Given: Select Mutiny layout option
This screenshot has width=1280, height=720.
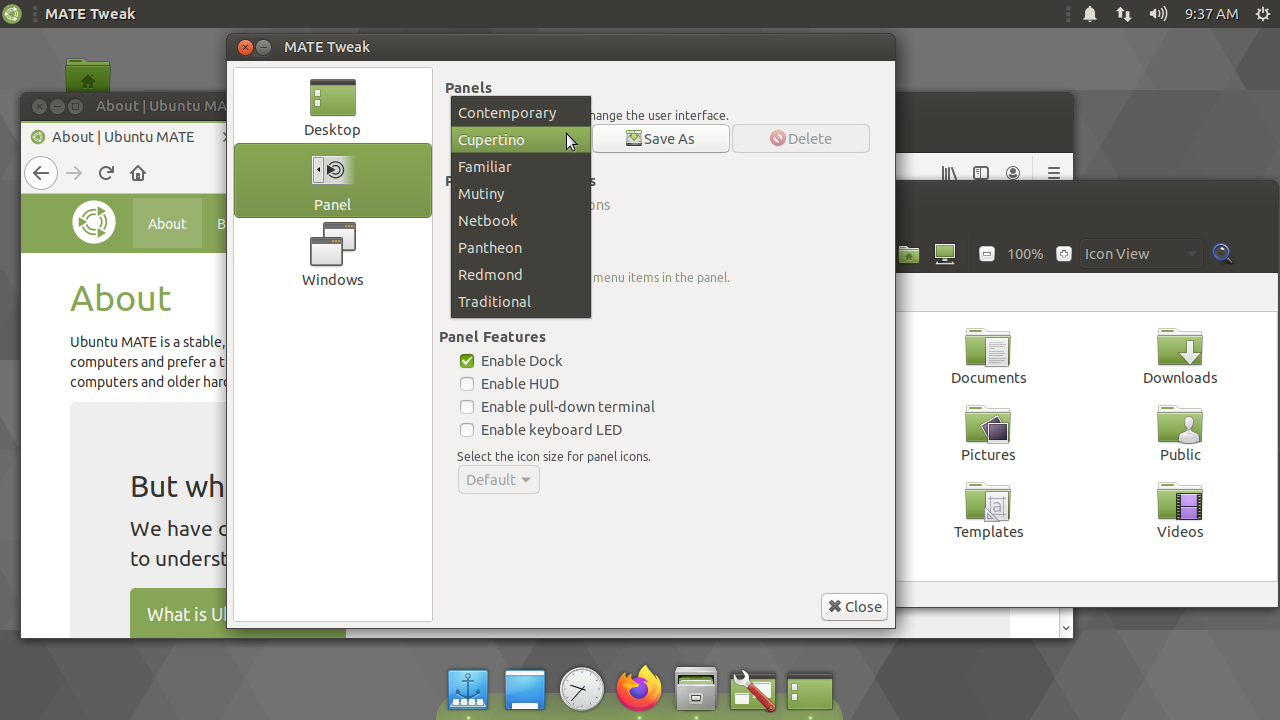Looking at the screenshot, I should click(521, 194).
